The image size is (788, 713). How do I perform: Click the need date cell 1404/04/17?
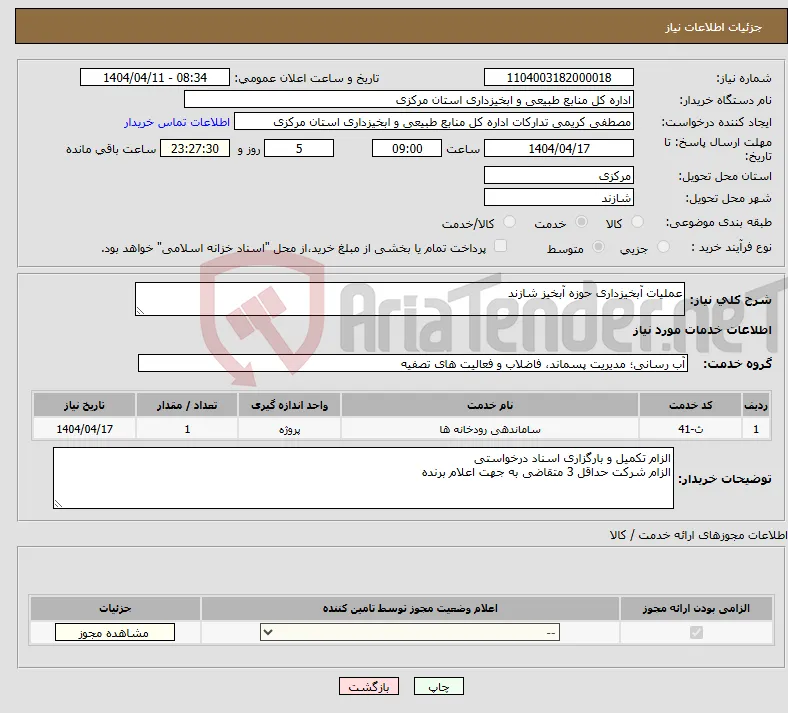(84, 429)
